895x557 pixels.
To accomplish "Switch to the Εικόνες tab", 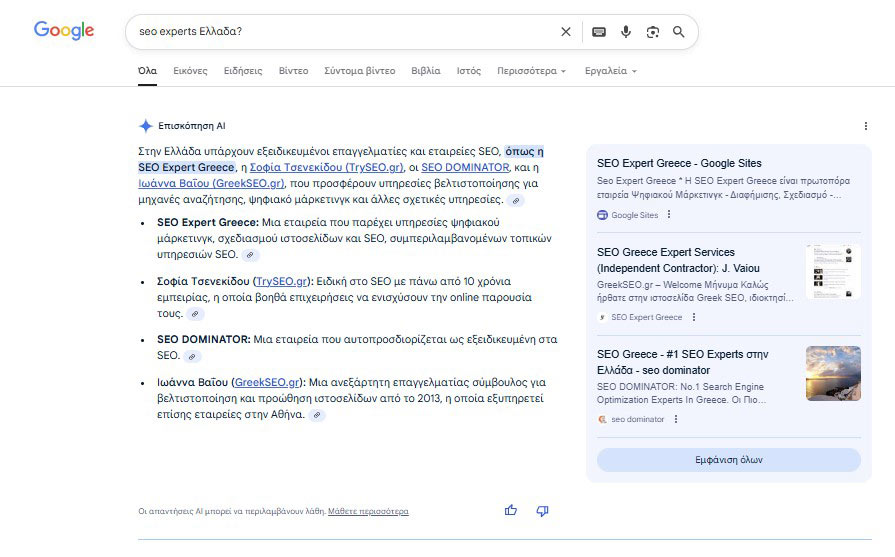I will pos(190,71).
